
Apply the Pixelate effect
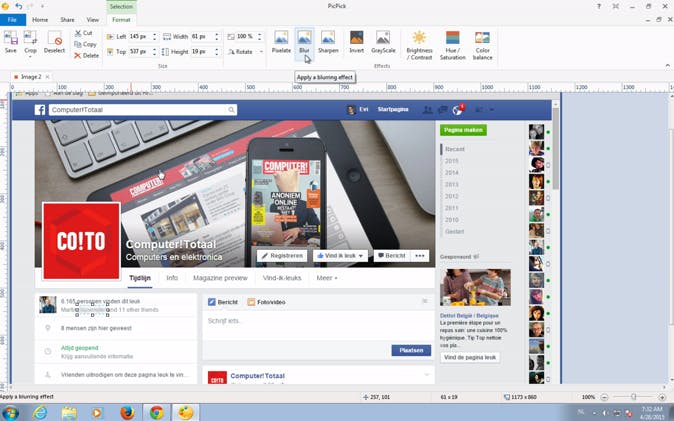281,42
